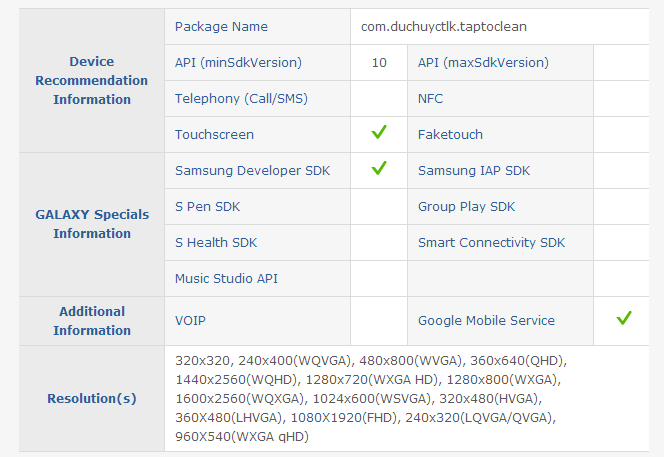This screenshot has width=664, height=457.
Task: Click the NFC label
Action: [430, 98]
